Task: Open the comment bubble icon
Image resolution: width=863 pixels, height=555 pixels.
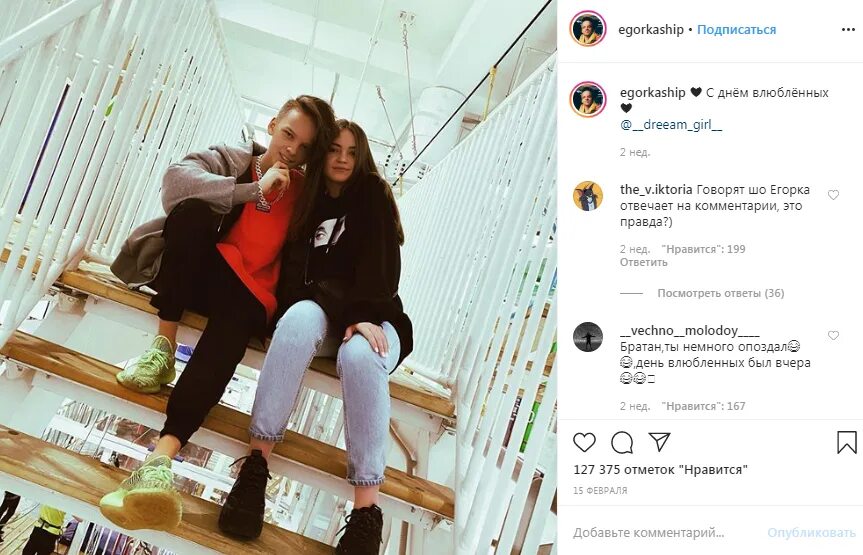Action: [x=622, y=442]
